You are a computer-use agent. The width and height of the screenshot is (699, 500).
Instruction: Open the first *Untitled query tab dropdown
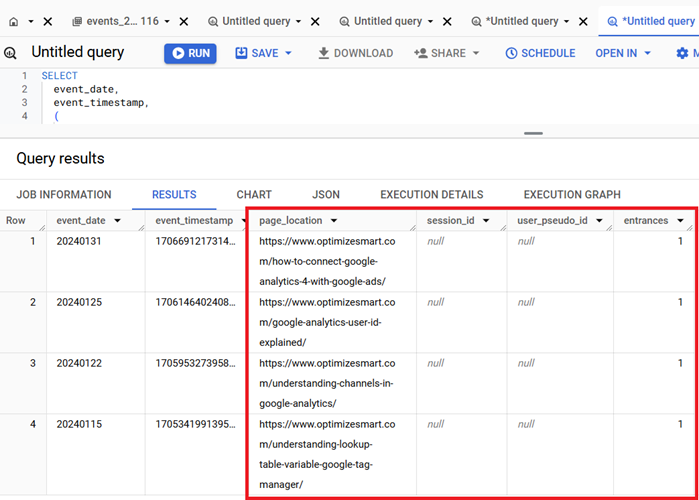click(x=567, y=21)
